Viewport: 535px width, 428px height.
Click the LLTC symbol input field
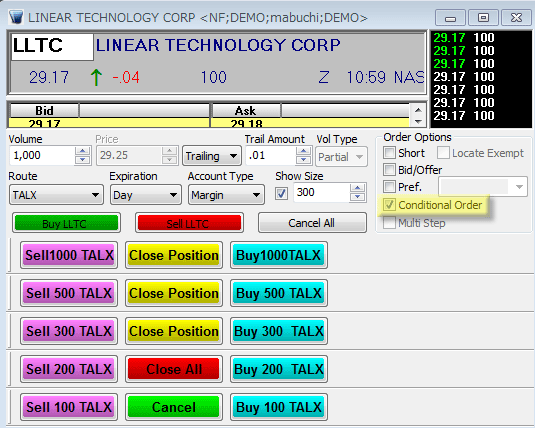pyautogui.click(x=52, y=47)
